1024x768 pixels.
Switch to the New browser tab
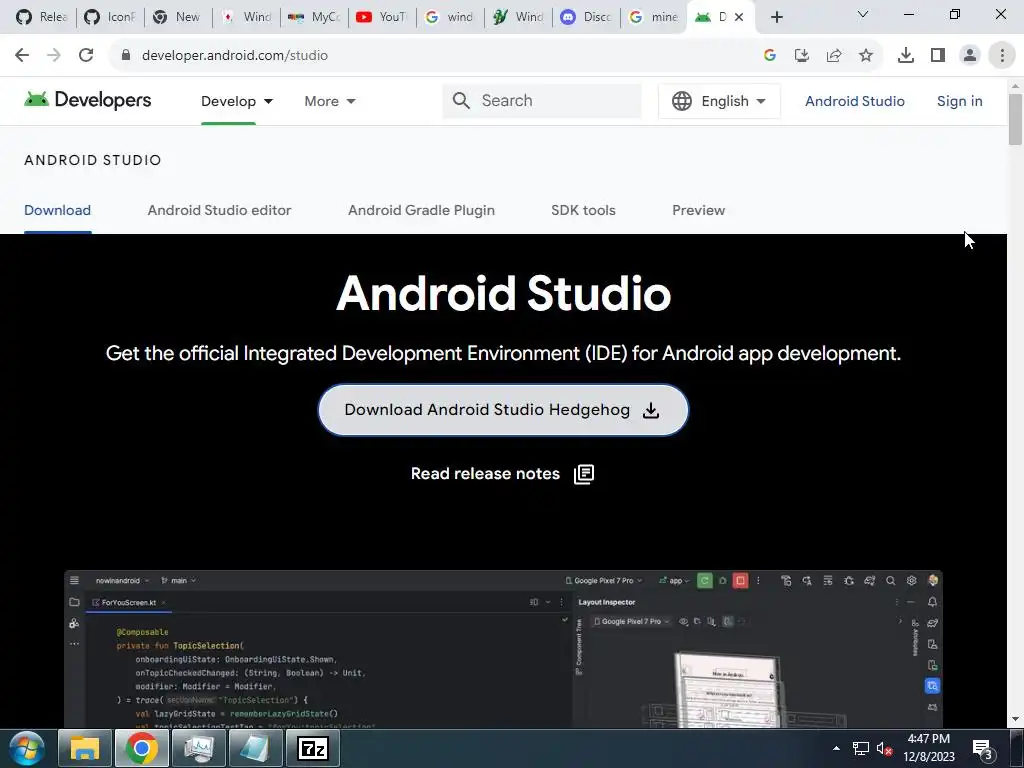coord(178,17)
